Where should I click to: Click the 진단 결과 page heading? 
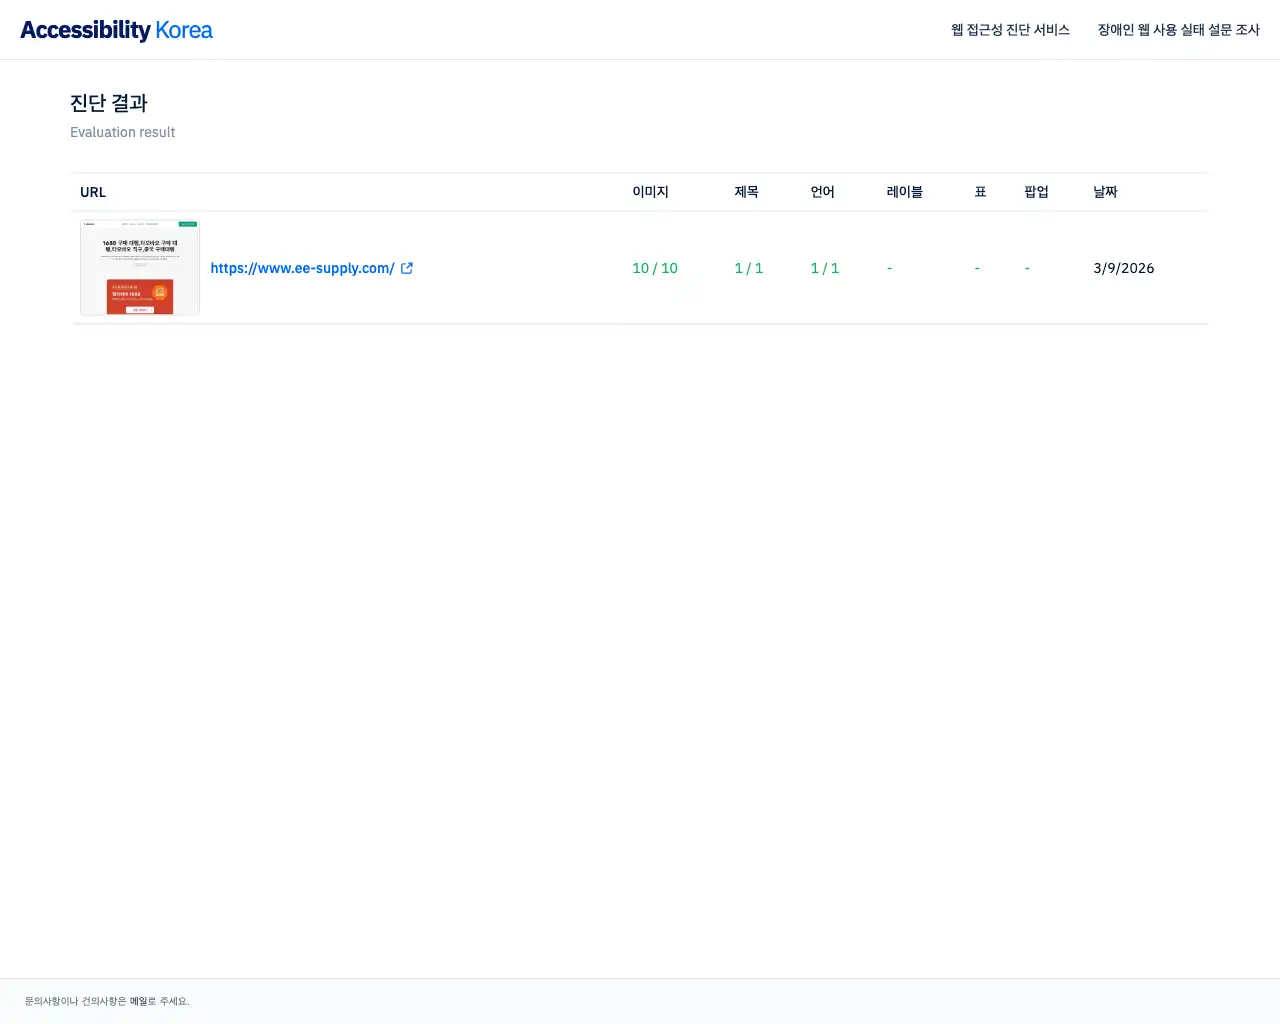[109, 103]
